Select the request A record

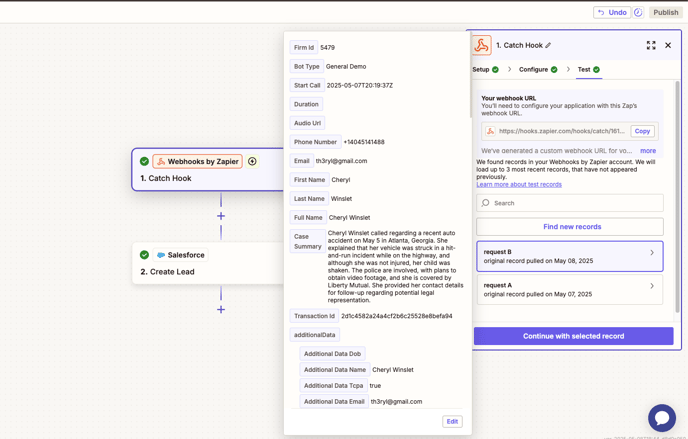560,289
